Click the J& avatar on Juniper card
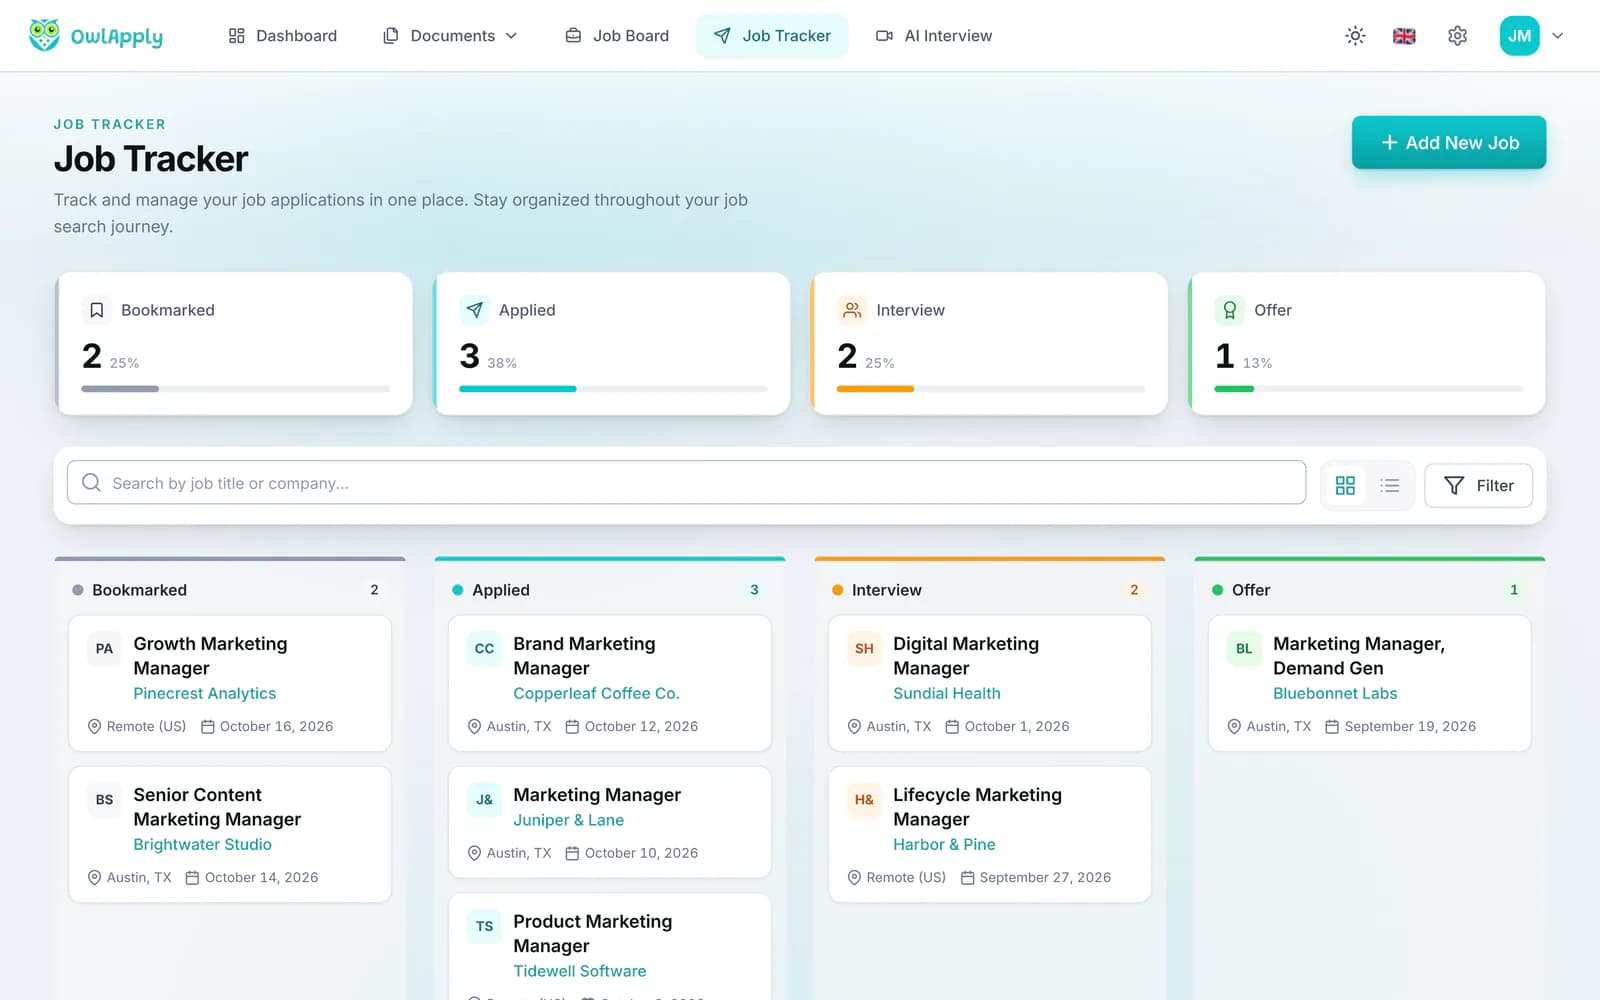This screenshot has height=1000, width=1600. (x=484, y=799)
